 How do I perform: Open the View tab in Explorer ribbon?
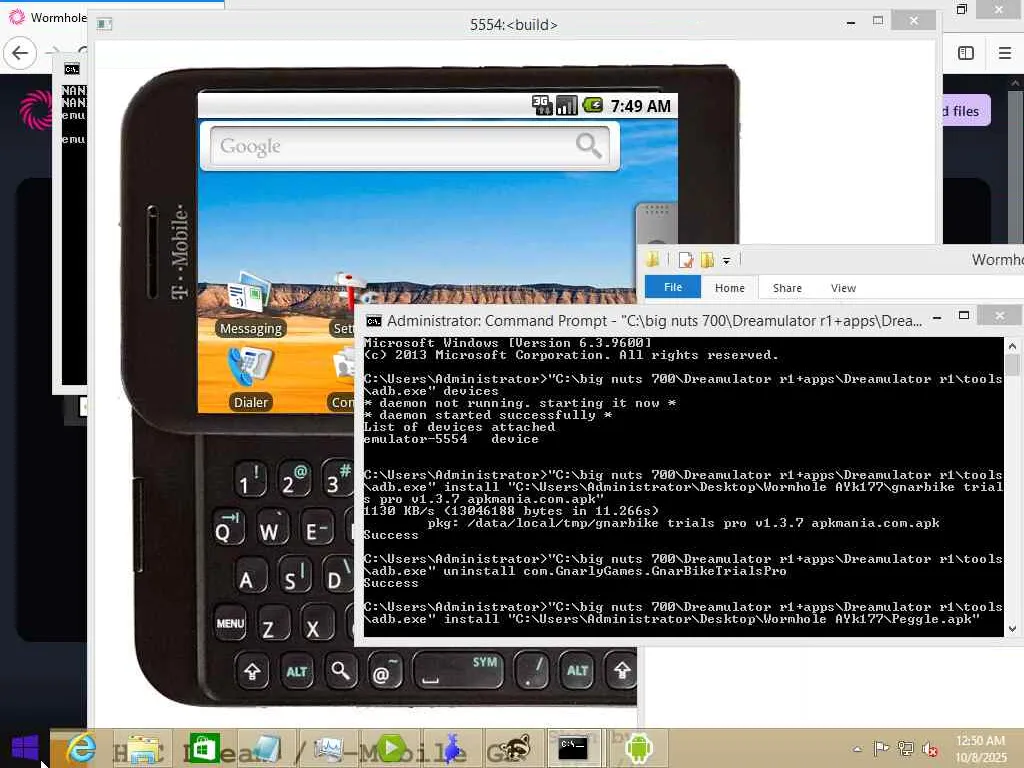843,288
